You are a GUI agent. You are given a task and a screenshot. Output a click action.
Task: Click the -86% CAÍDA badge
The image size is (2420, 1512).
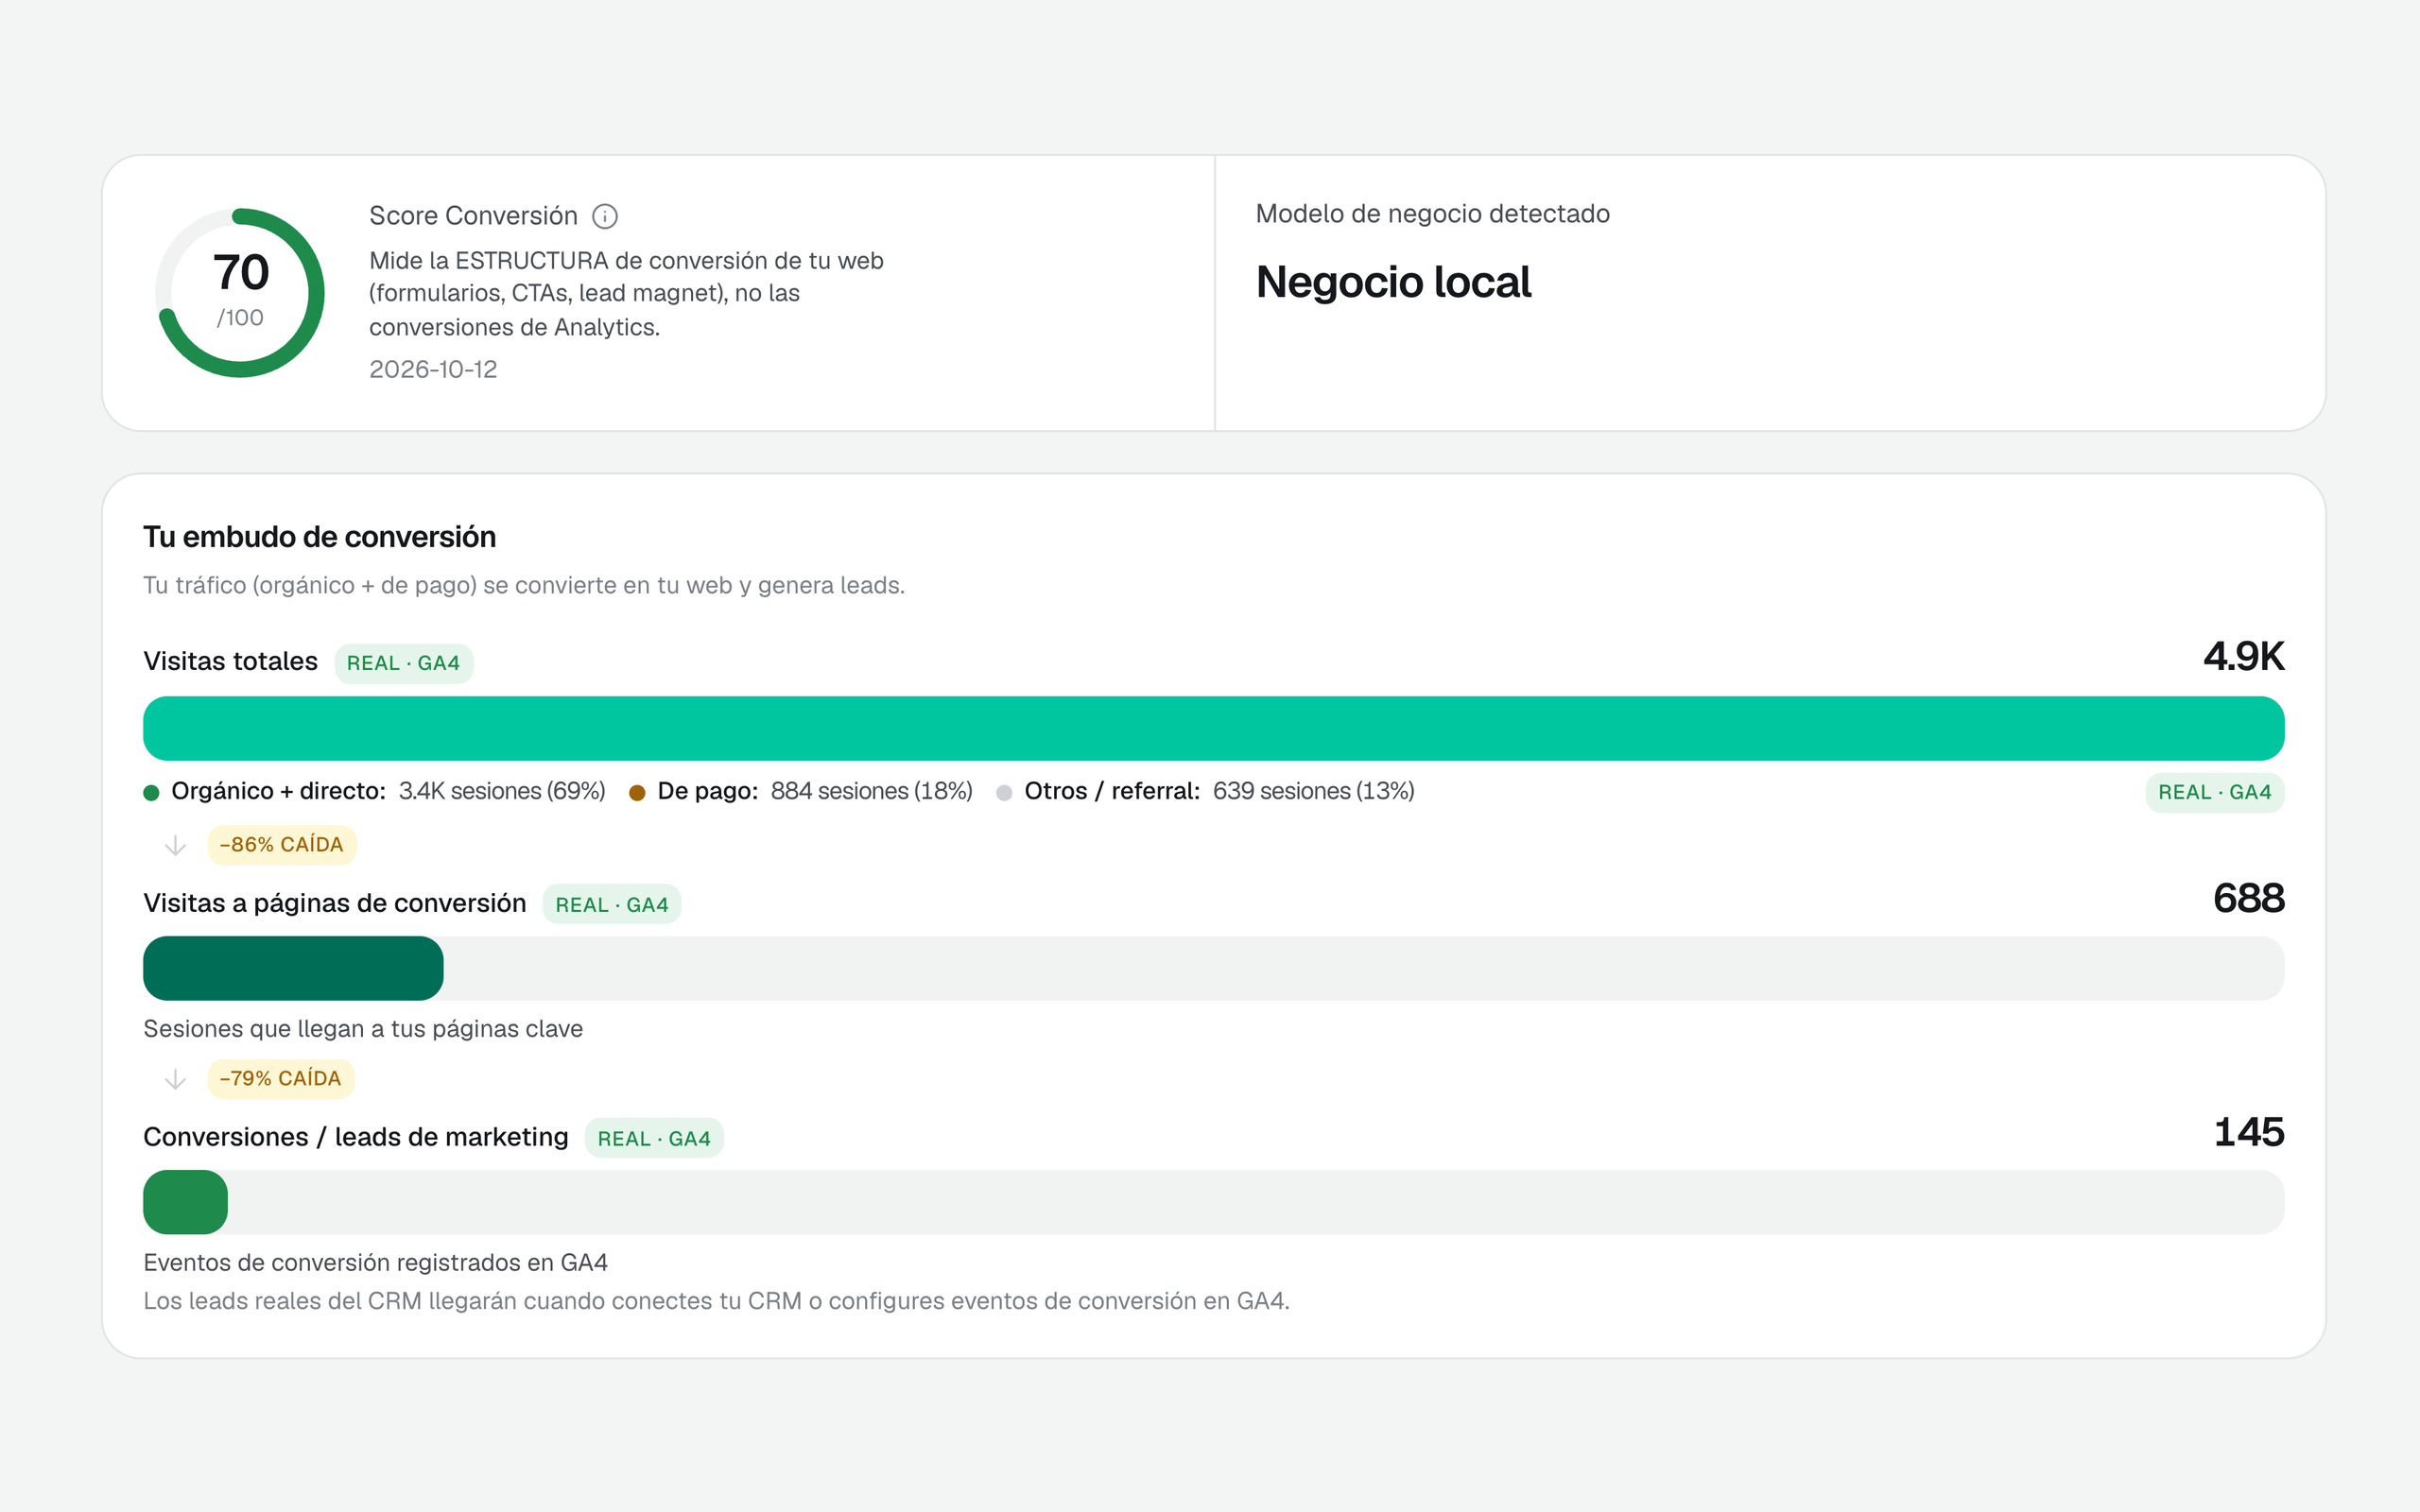pos(281,845)
